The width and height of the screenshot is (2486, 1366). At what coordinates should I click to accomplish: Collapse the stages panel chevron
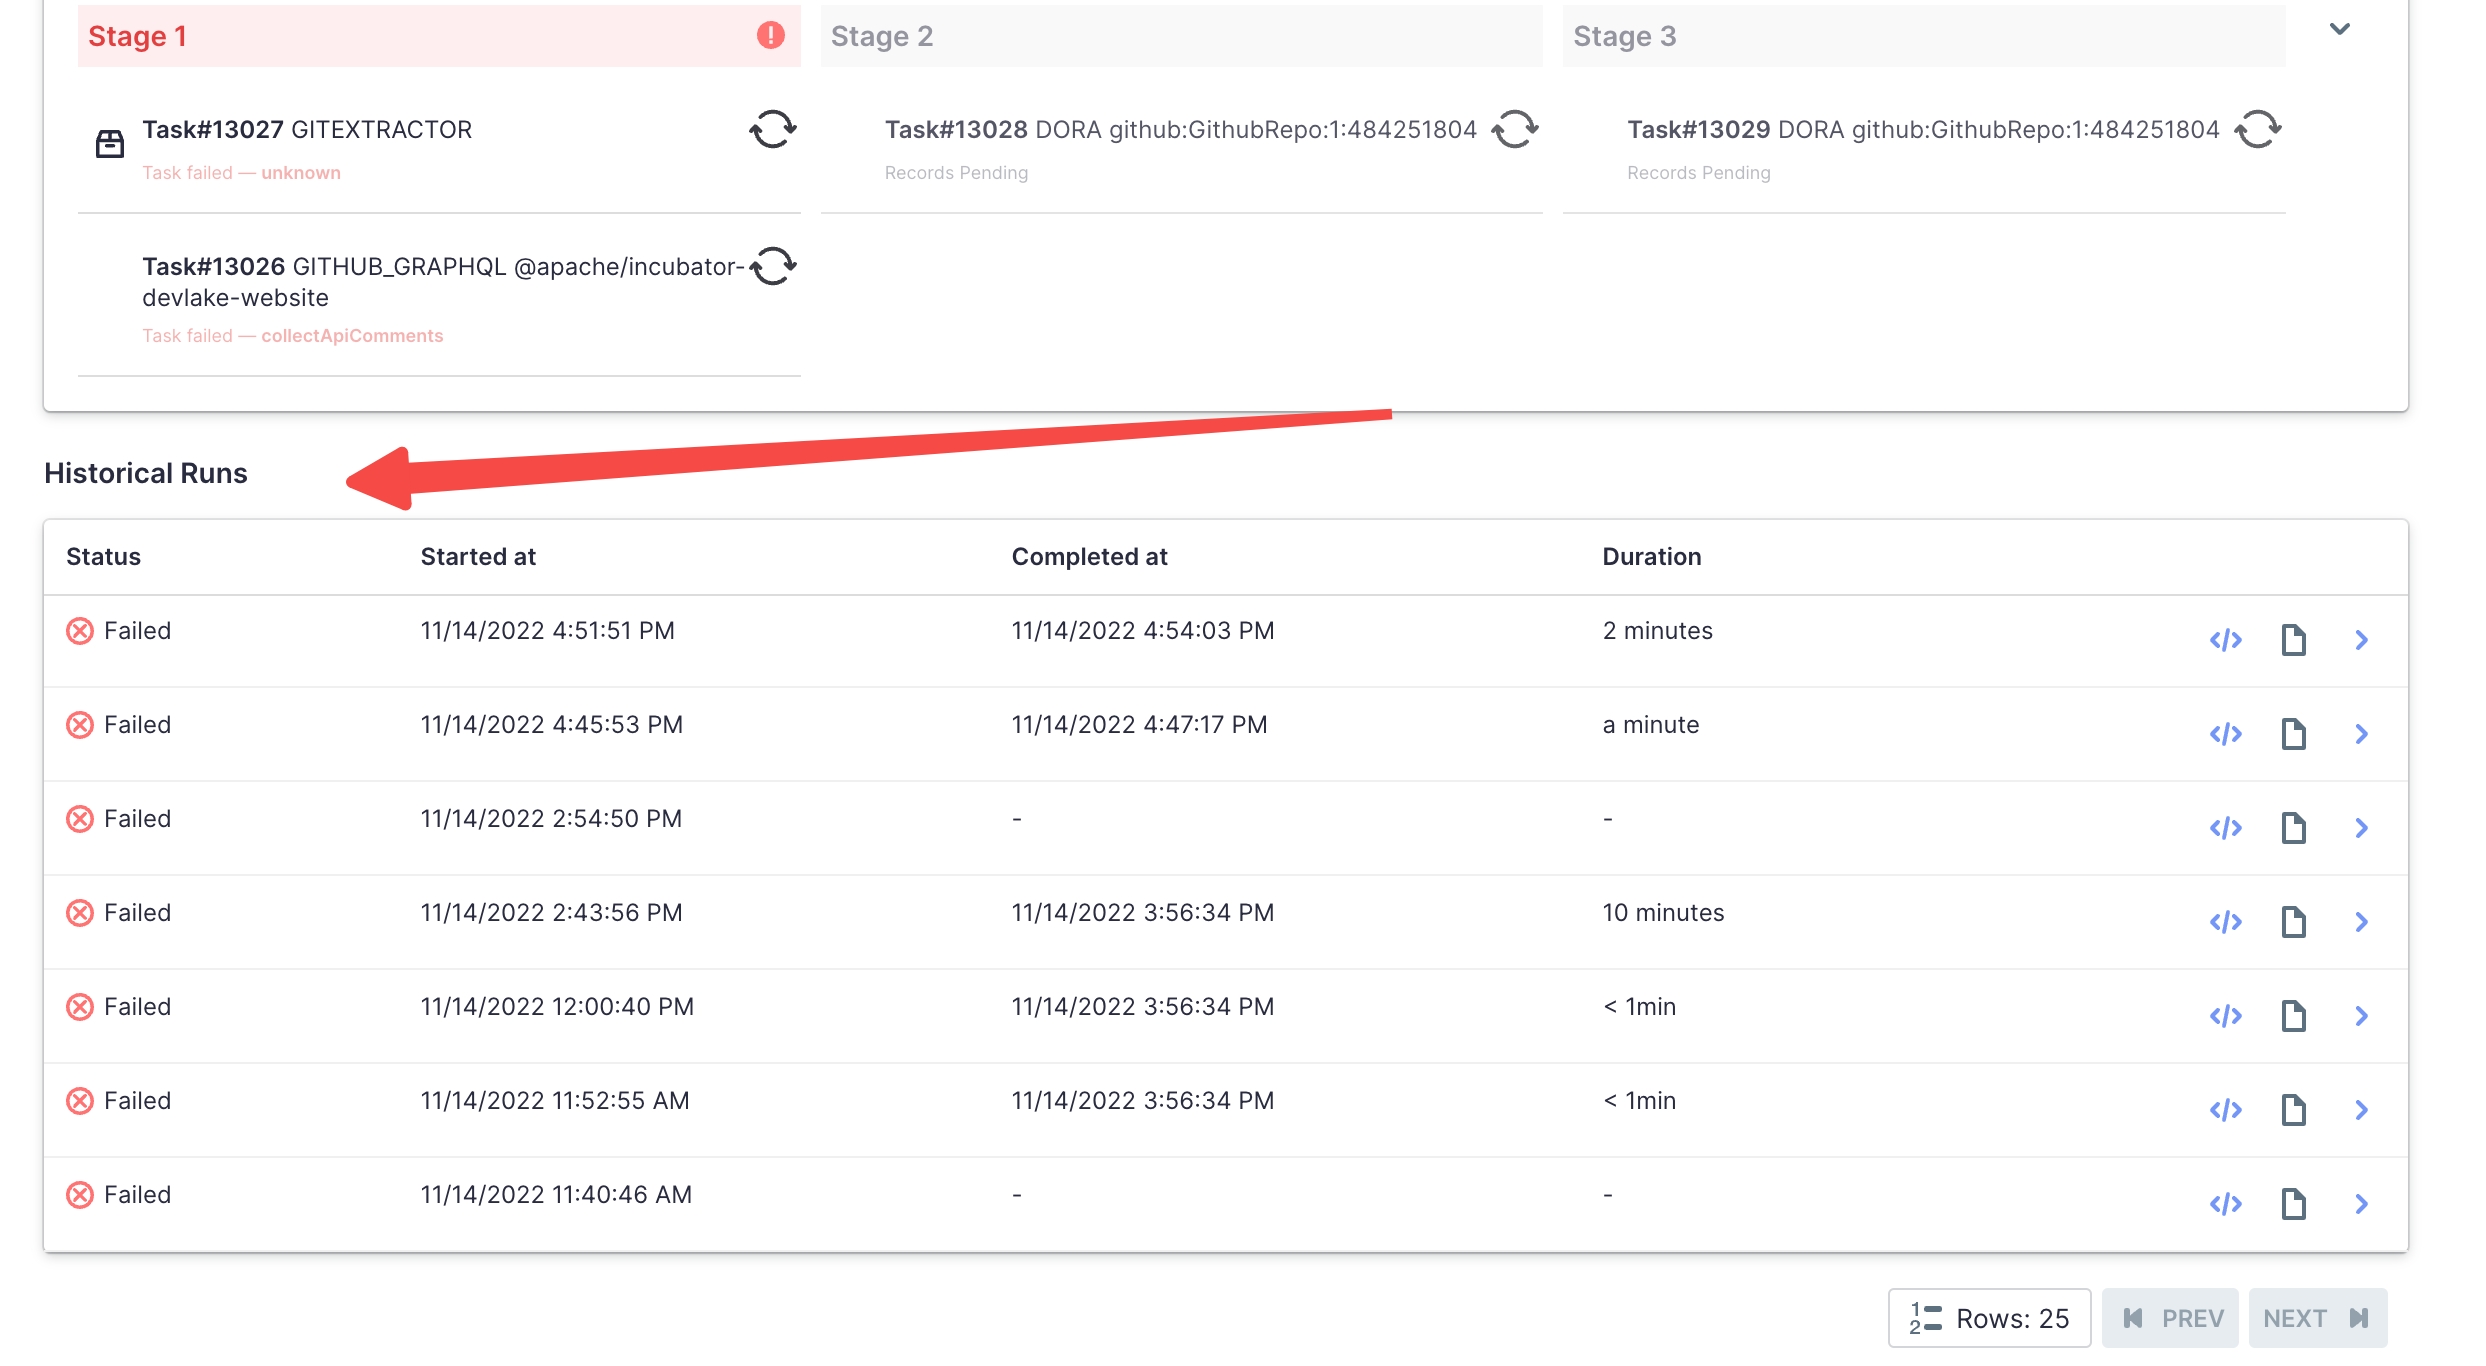(x=2339, y=29)
